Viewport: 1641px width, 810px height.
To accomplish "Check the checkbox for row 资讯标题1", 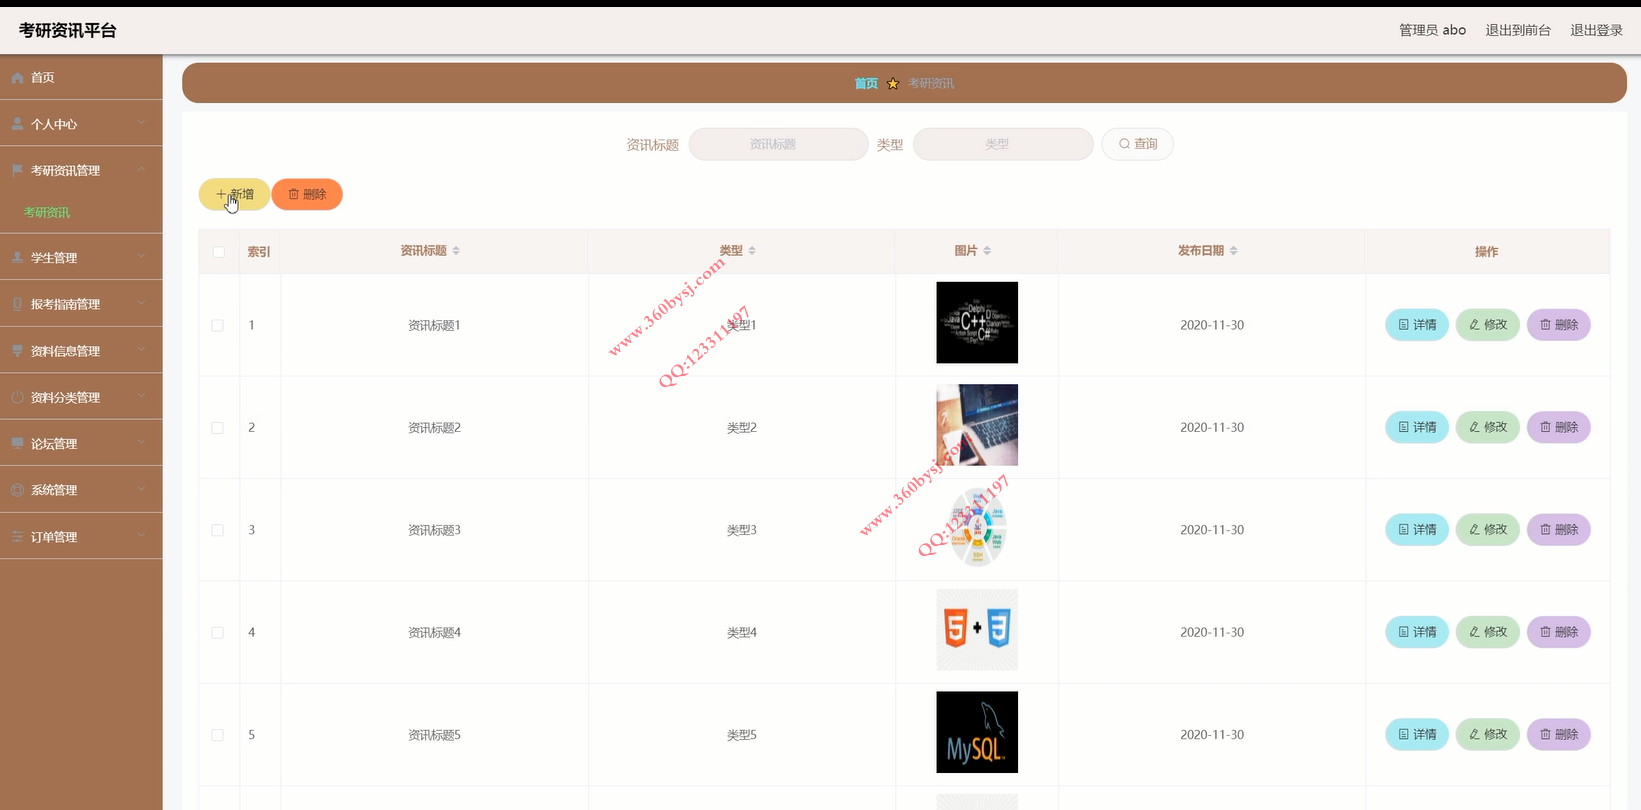I will point(217,325).
